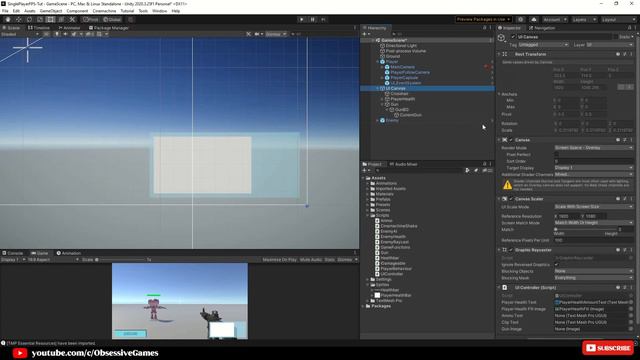Open the Blocking Objects dropdown
The image size is (640, 360).
(x=593, y=271)
